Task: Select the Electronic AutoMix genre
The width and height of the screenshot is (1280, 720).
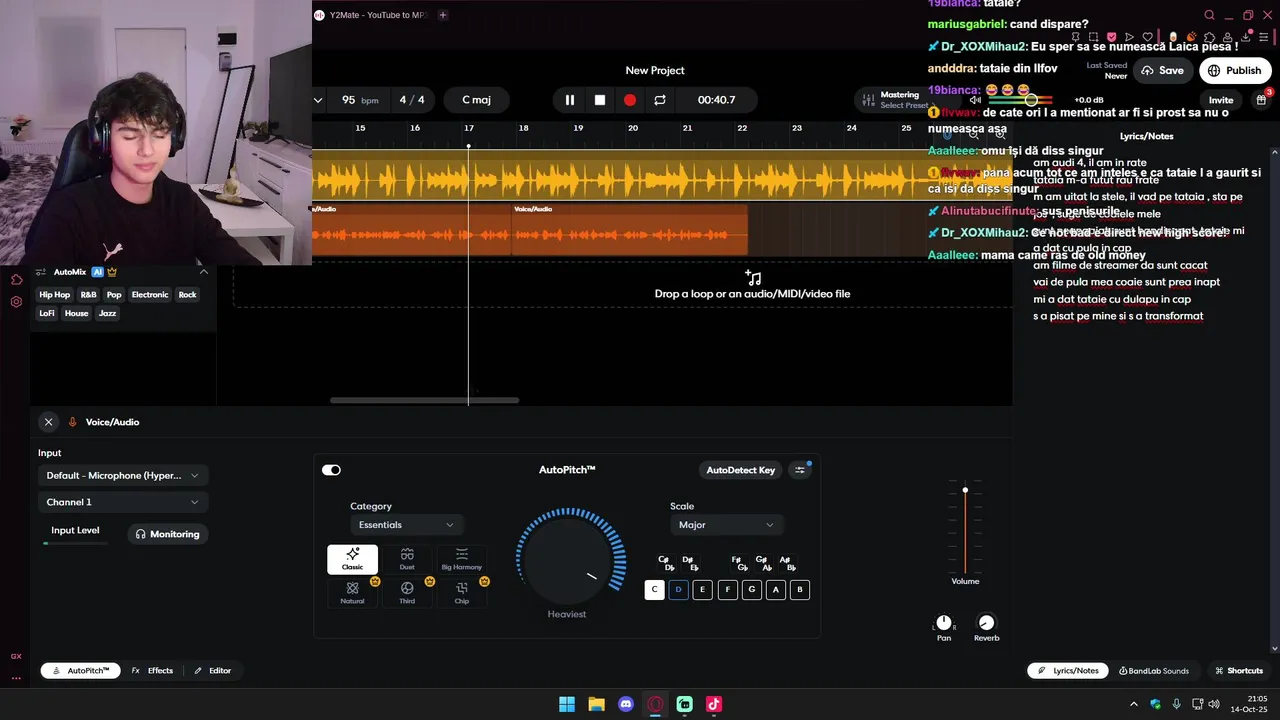Action: pyautogui.click(x=150, y=295)
